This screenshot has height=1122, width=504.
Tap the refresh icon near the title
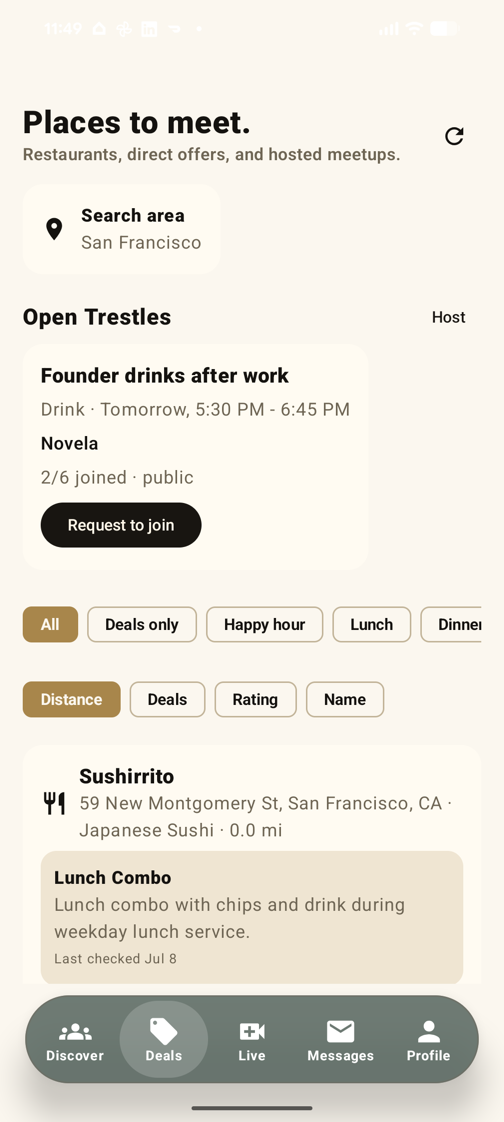[x=454, y=136]
